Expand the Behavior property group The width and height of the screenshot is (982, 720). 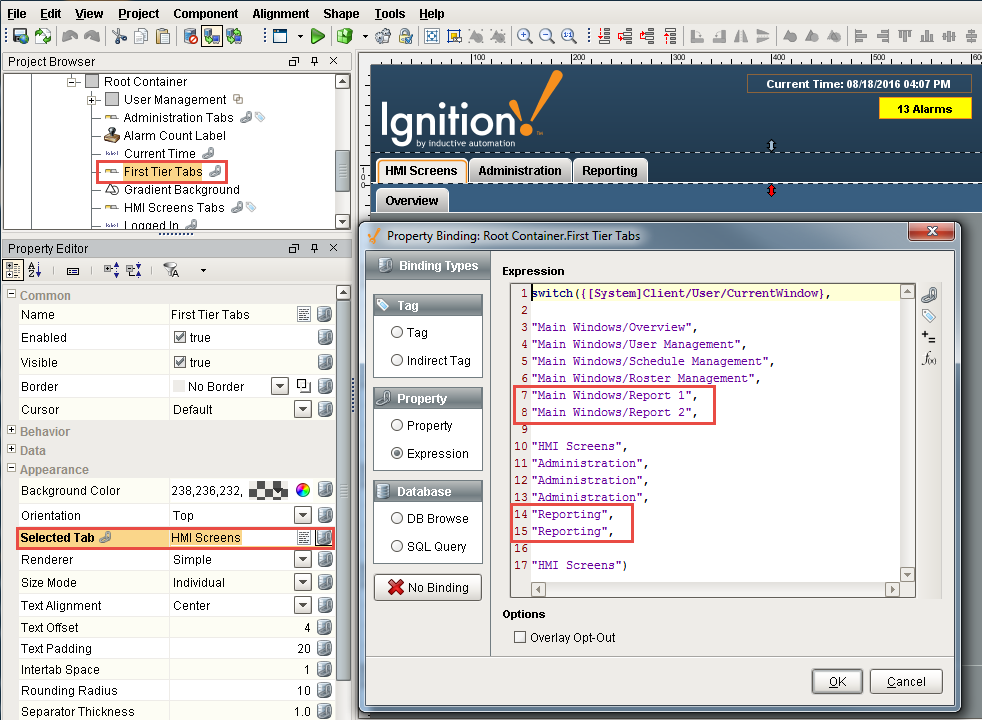(12, 432)
